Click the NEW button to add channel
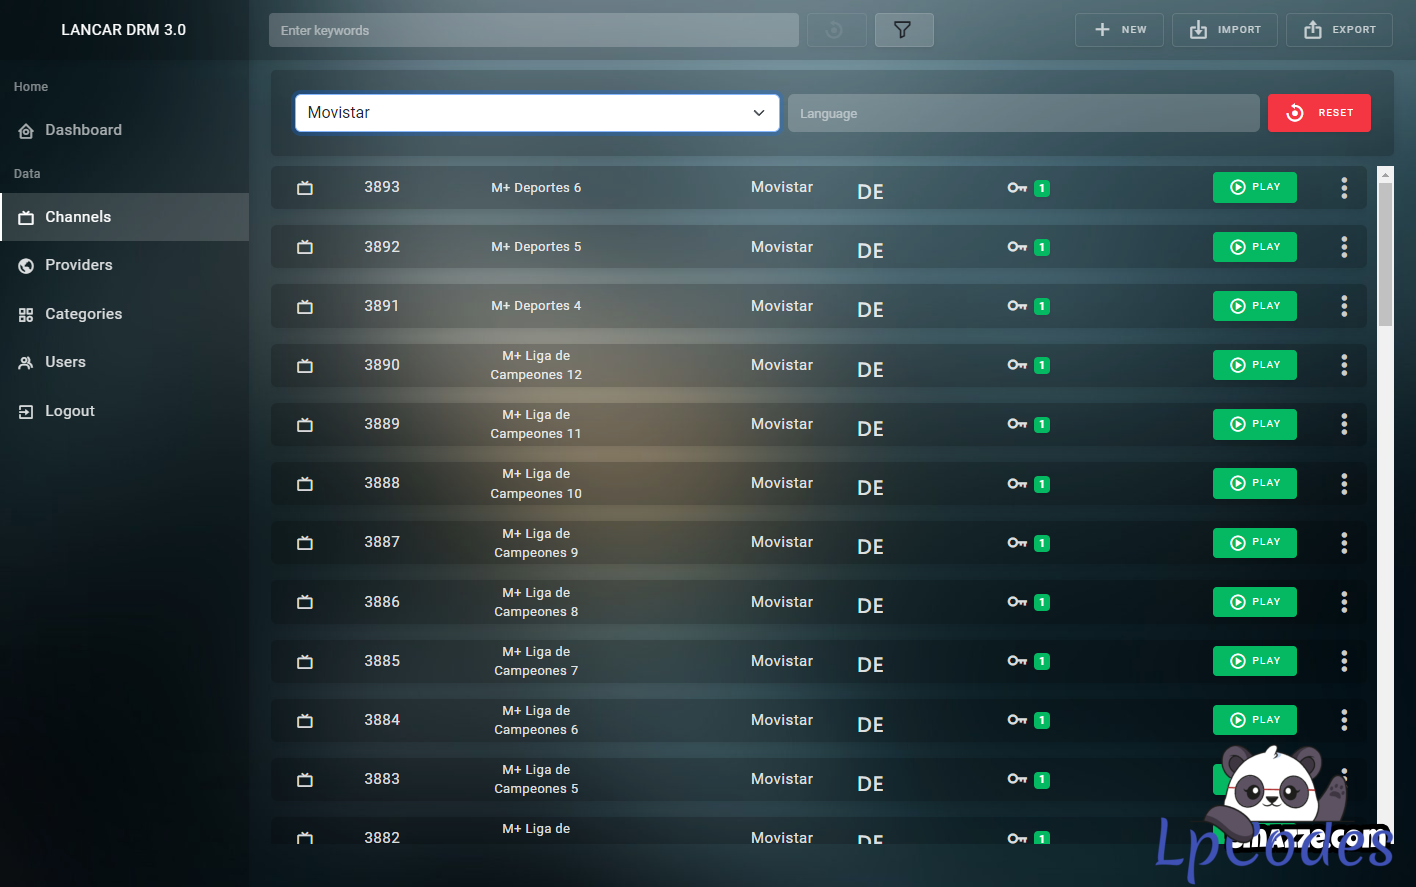The image size is (1416, 887). click(x=1119, y=30)
